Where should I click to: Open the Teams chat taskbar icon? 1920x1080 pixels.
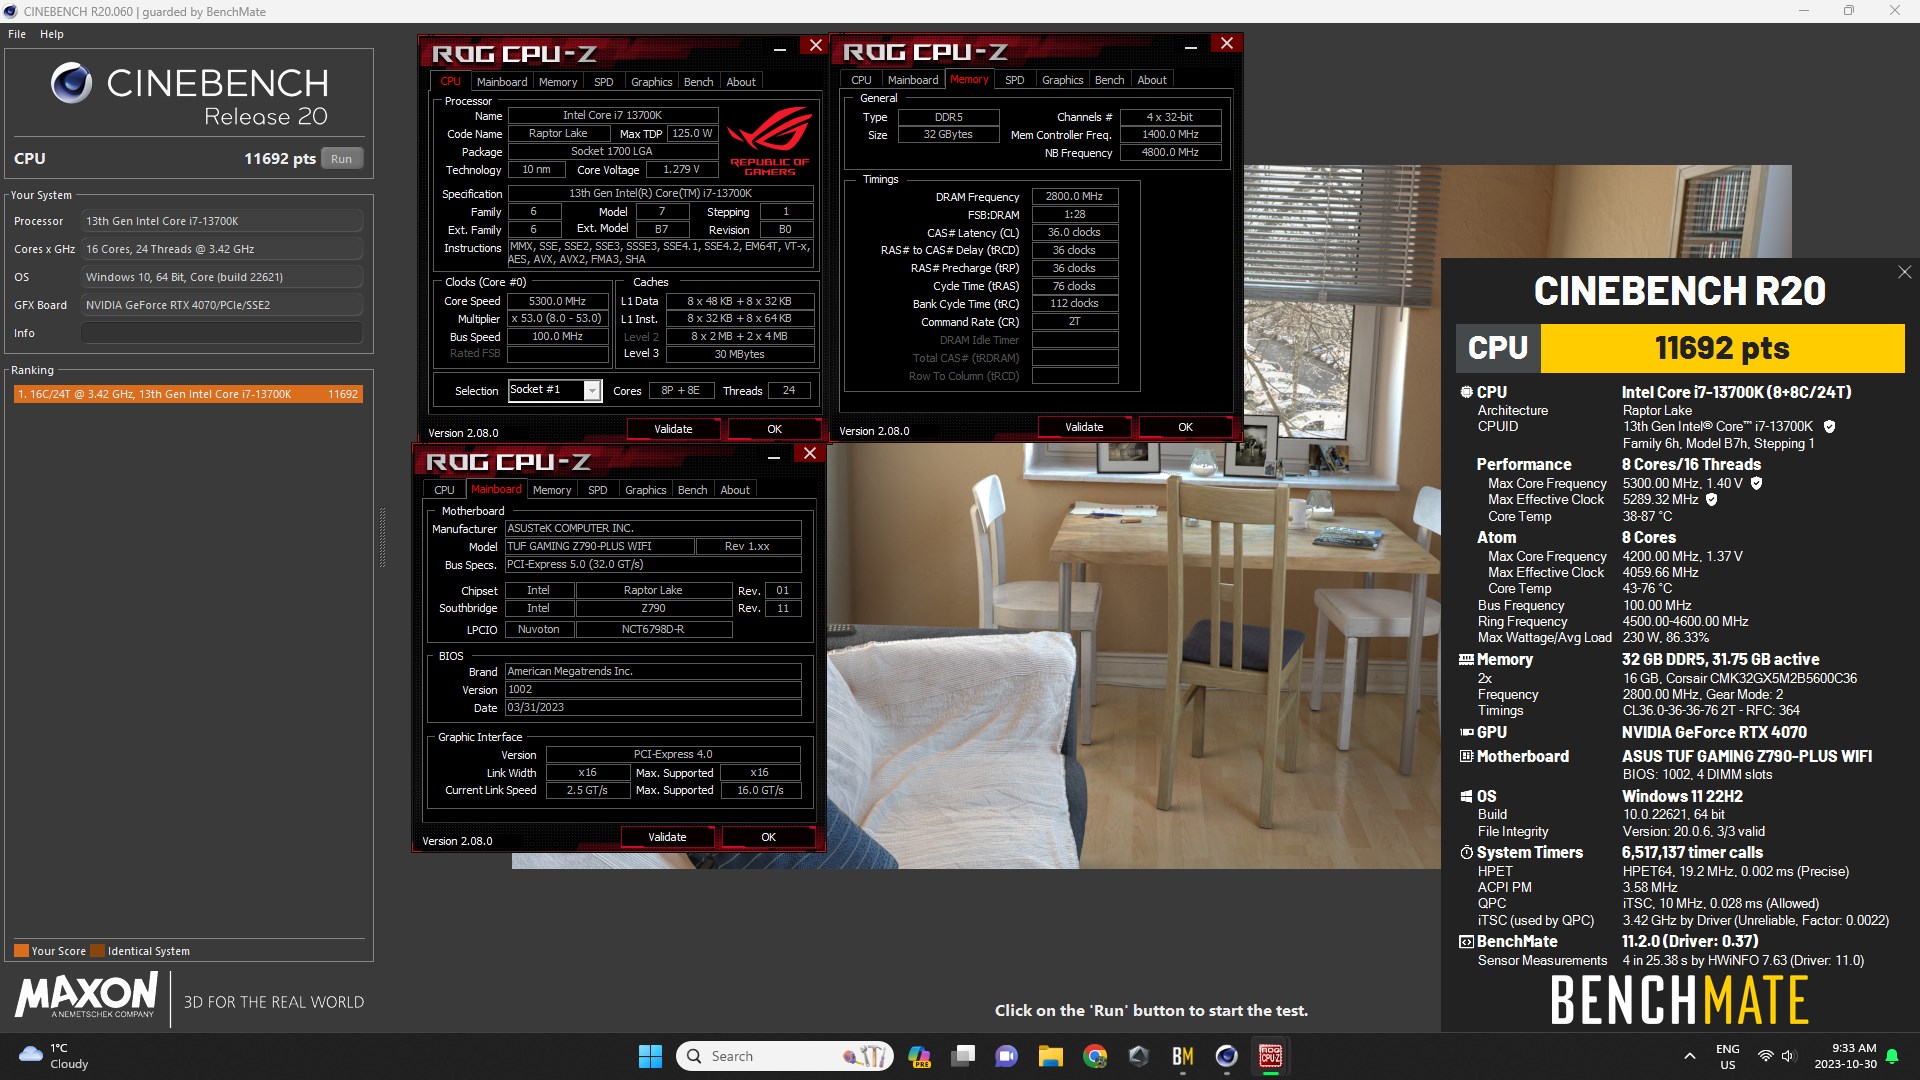[1007, 1056]
